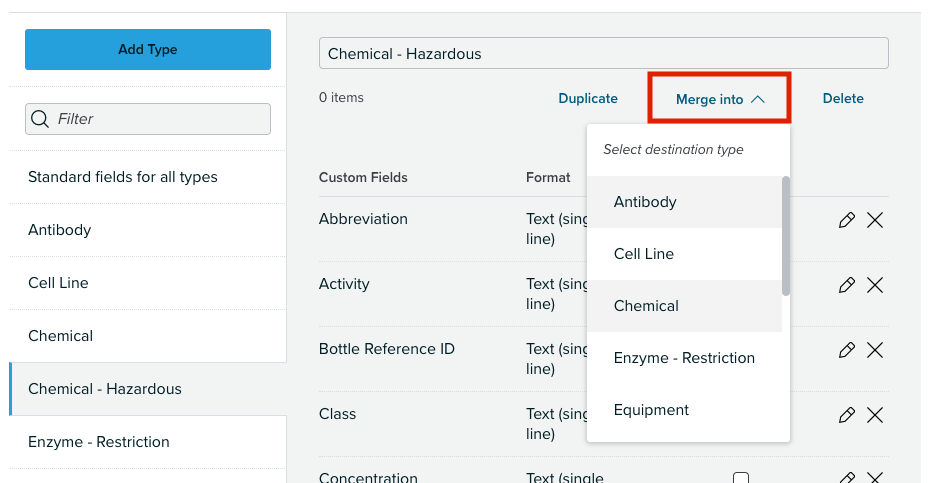Click the Abbreviation field name
The height and width of the screenshot is (483, 930).
coord(363,219)
